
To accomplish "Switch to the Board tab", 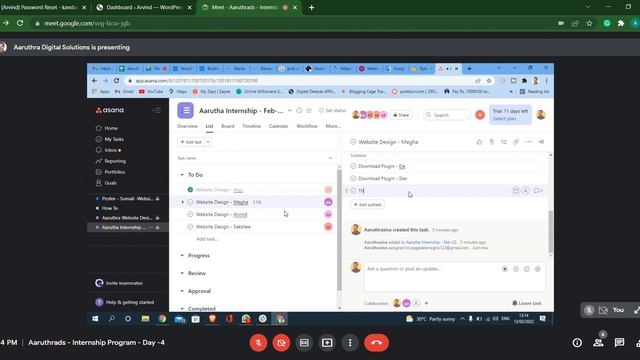I will click(228, 126).
